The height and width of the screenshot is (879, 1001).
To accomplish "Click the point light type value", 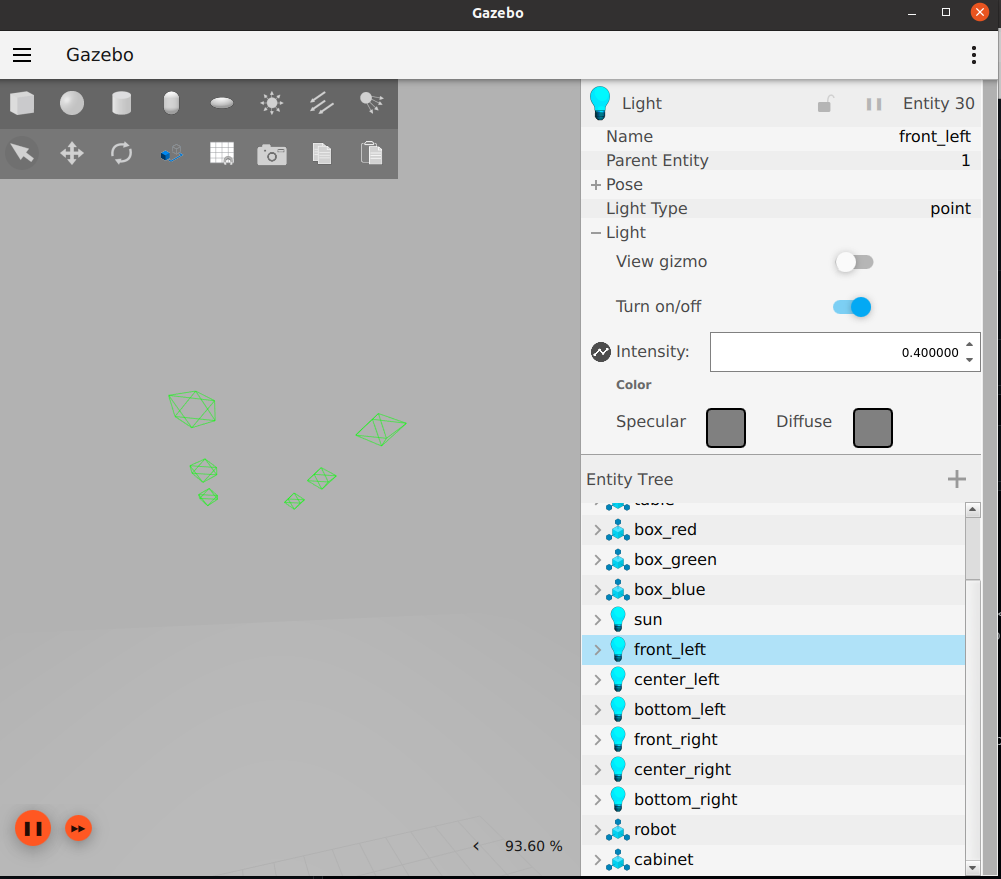I will coord(950,209).
